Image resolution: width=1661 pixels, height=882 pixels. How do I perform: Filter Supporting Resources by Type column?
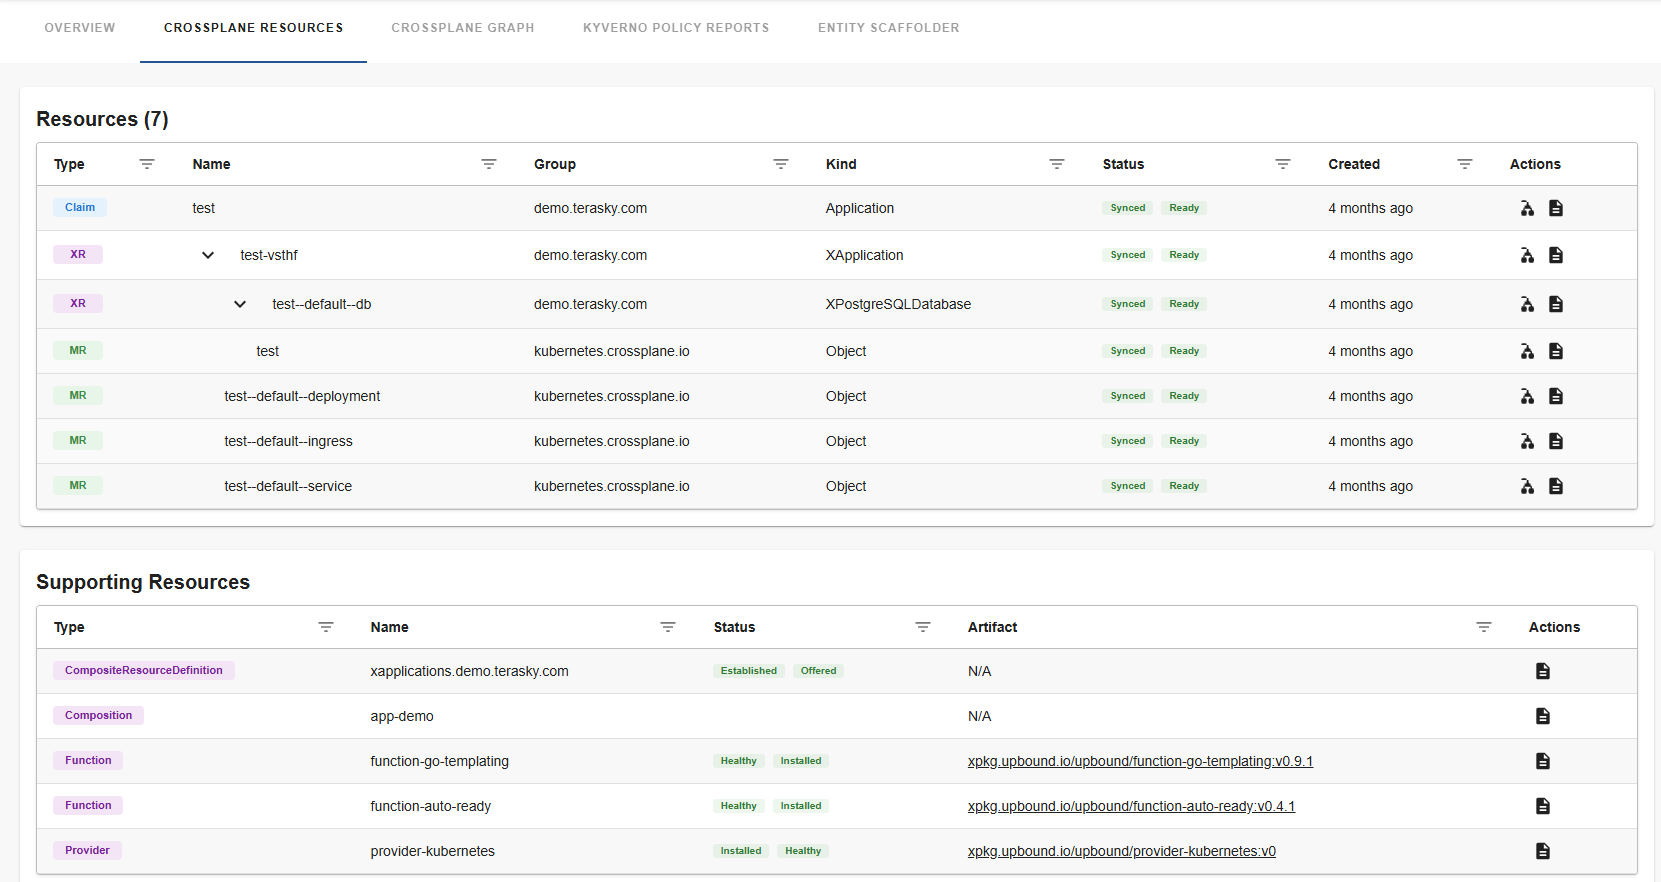click(326, 627)
